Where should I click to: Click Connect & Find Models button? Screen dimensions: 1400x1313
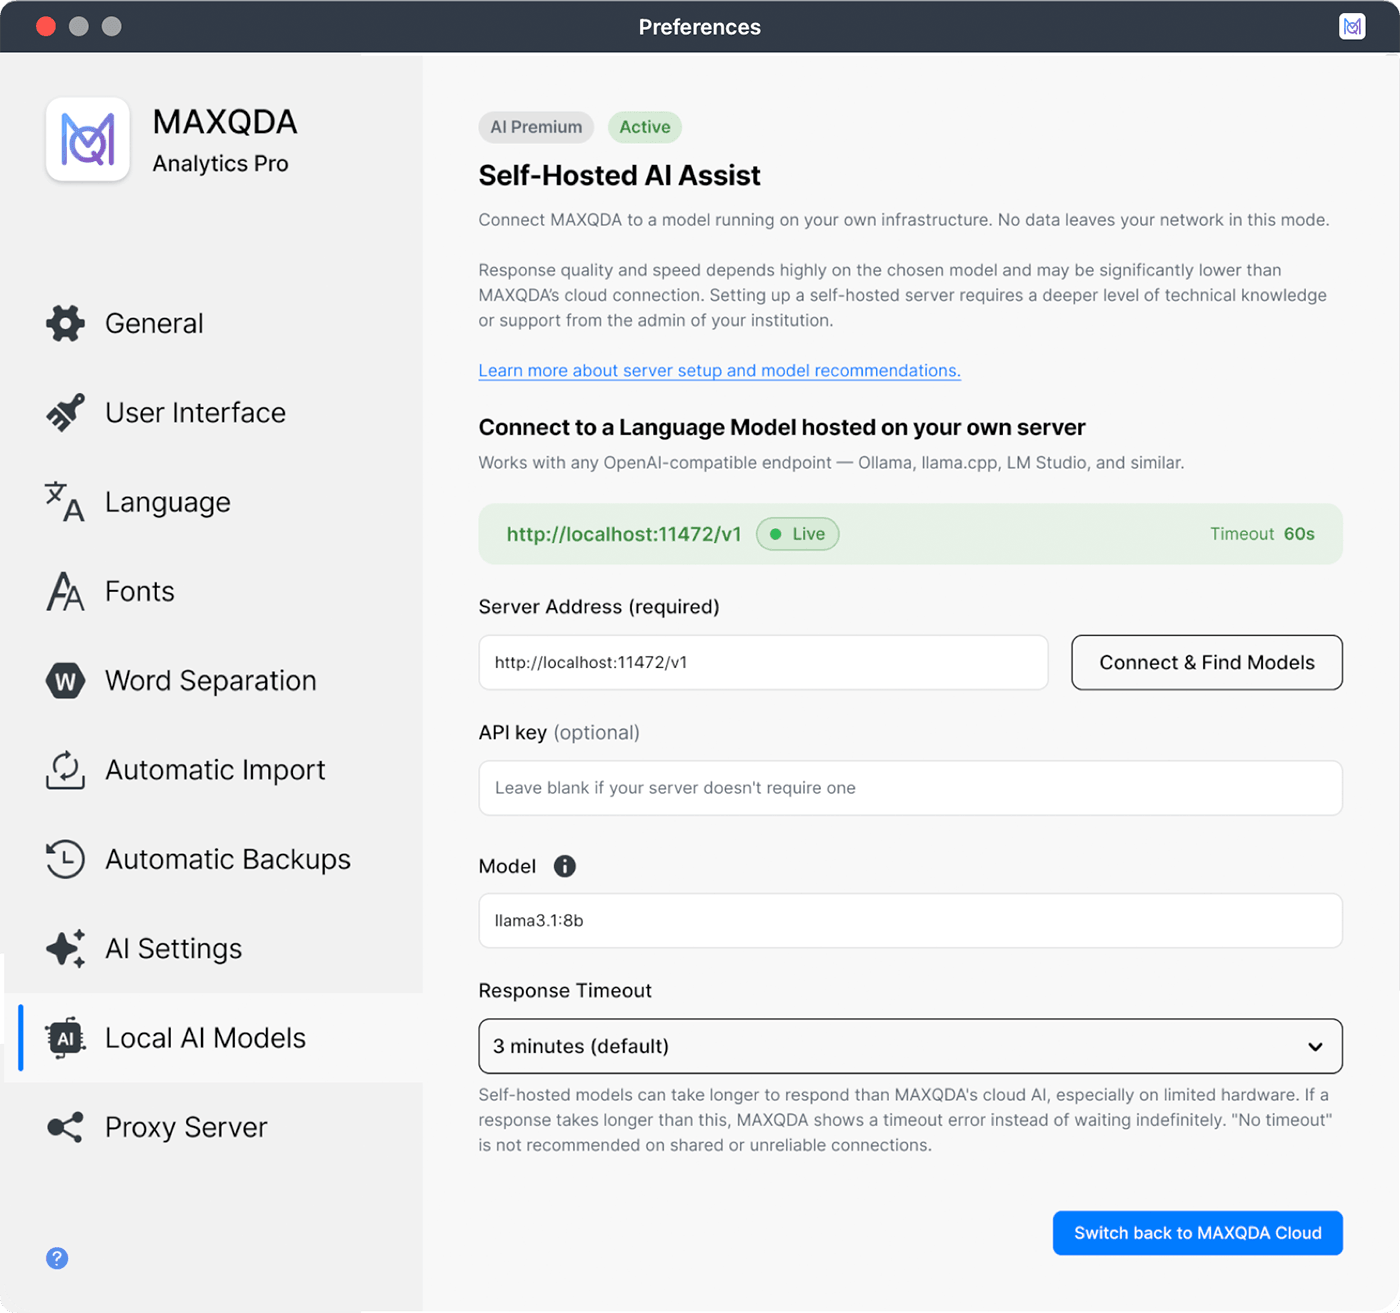1207,662
